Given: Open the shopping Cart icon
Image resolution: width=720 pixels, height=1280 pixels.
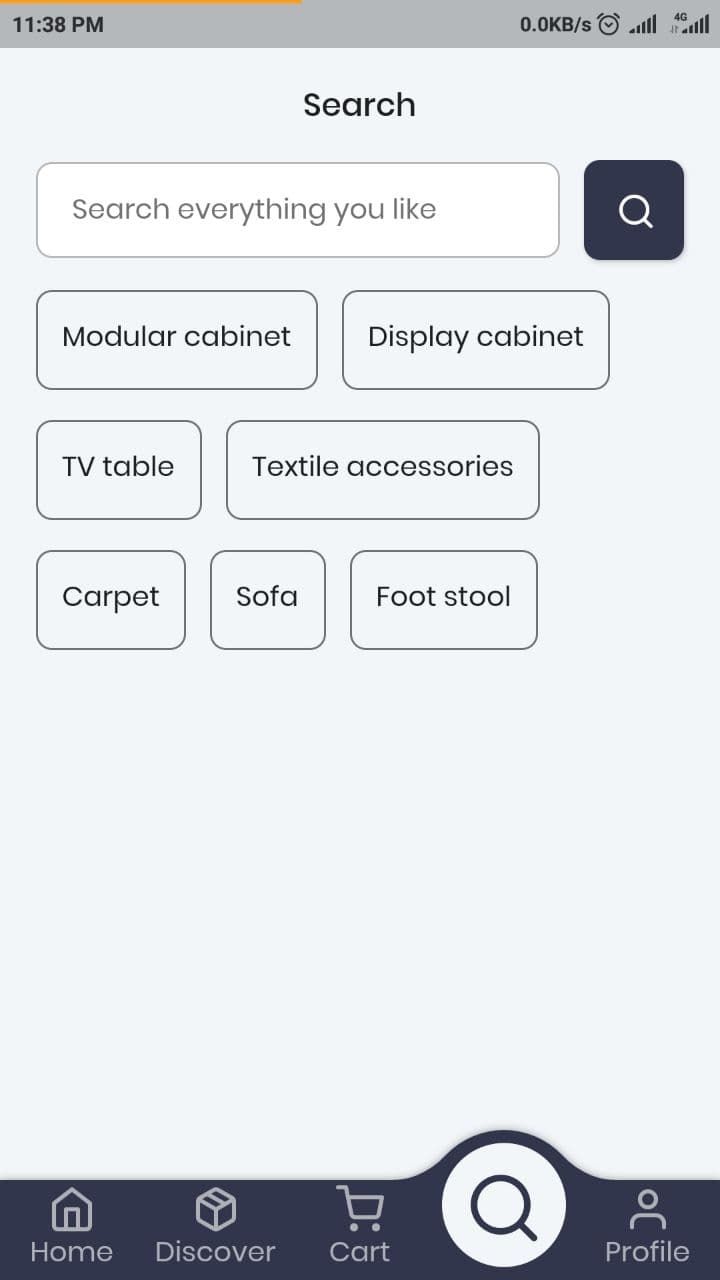Looking at the screenshot, I should pyautogui.click(x=359, y=1207).
